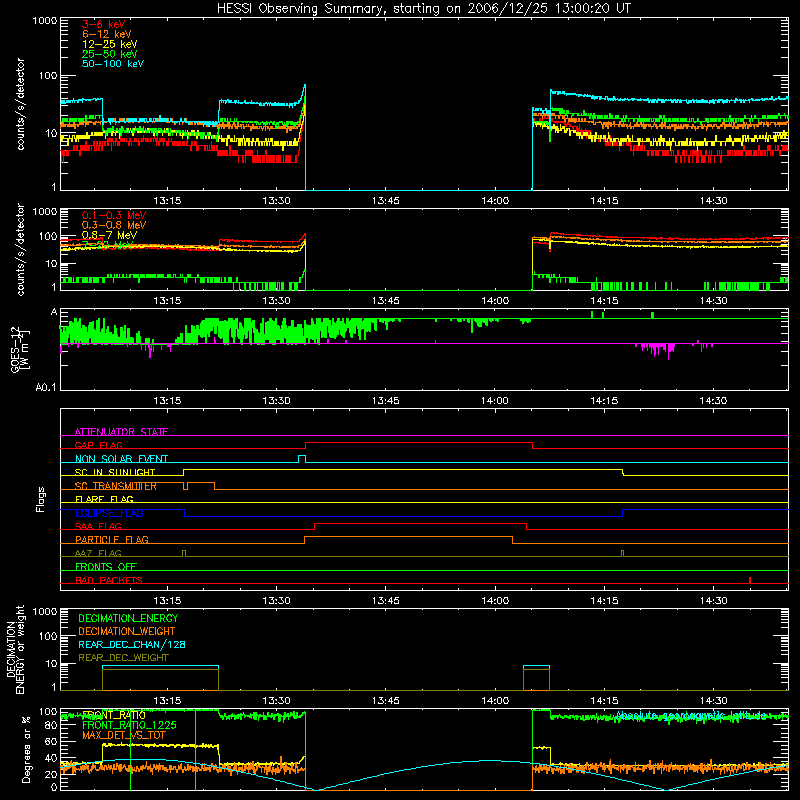The height and width of the screenshot is (800, 800).
Task: Click the REAR_DEC_CHAN/128 legend label
Action: pos(132,644)
